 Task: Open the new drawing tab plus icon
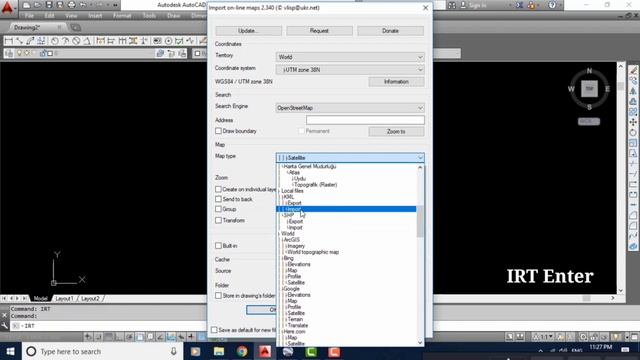click(x=76, y=27)
